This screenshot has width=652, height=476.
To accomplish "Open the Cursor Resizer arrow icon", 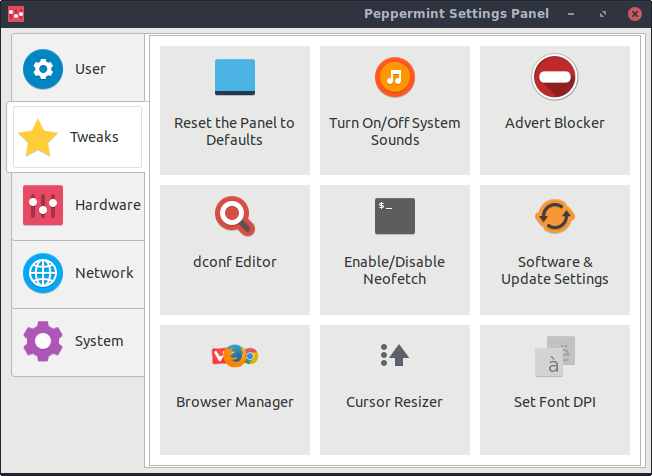I will pyautogui.click(x=395, y=354).
